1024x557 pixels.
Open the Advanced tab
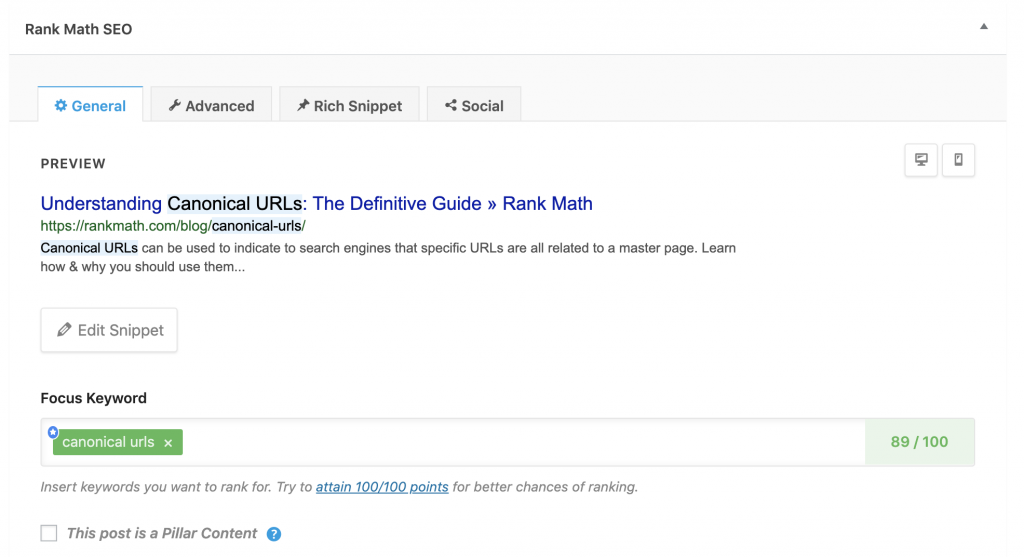(x=211, y=104)
